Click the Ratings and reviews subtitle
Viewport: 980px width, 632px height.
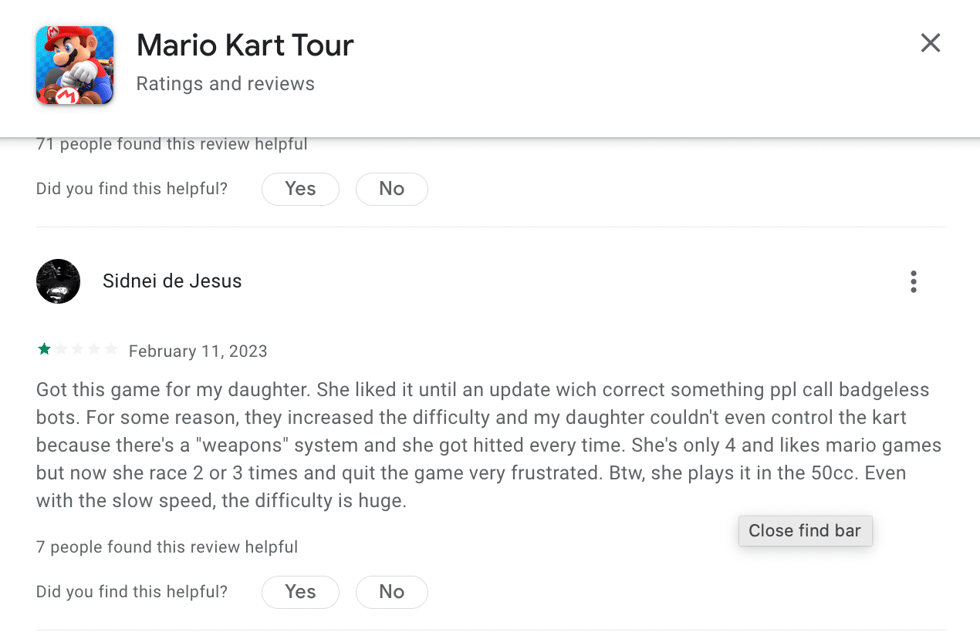[x=226, y=84]
